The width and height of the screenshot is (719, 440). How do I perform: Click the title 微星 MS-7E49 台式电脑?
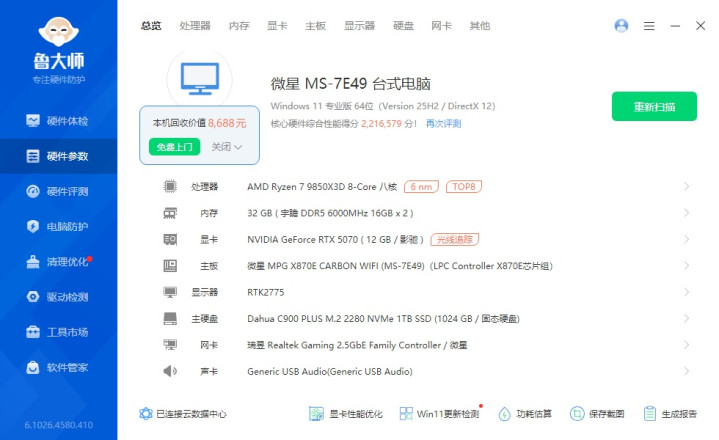351,84
